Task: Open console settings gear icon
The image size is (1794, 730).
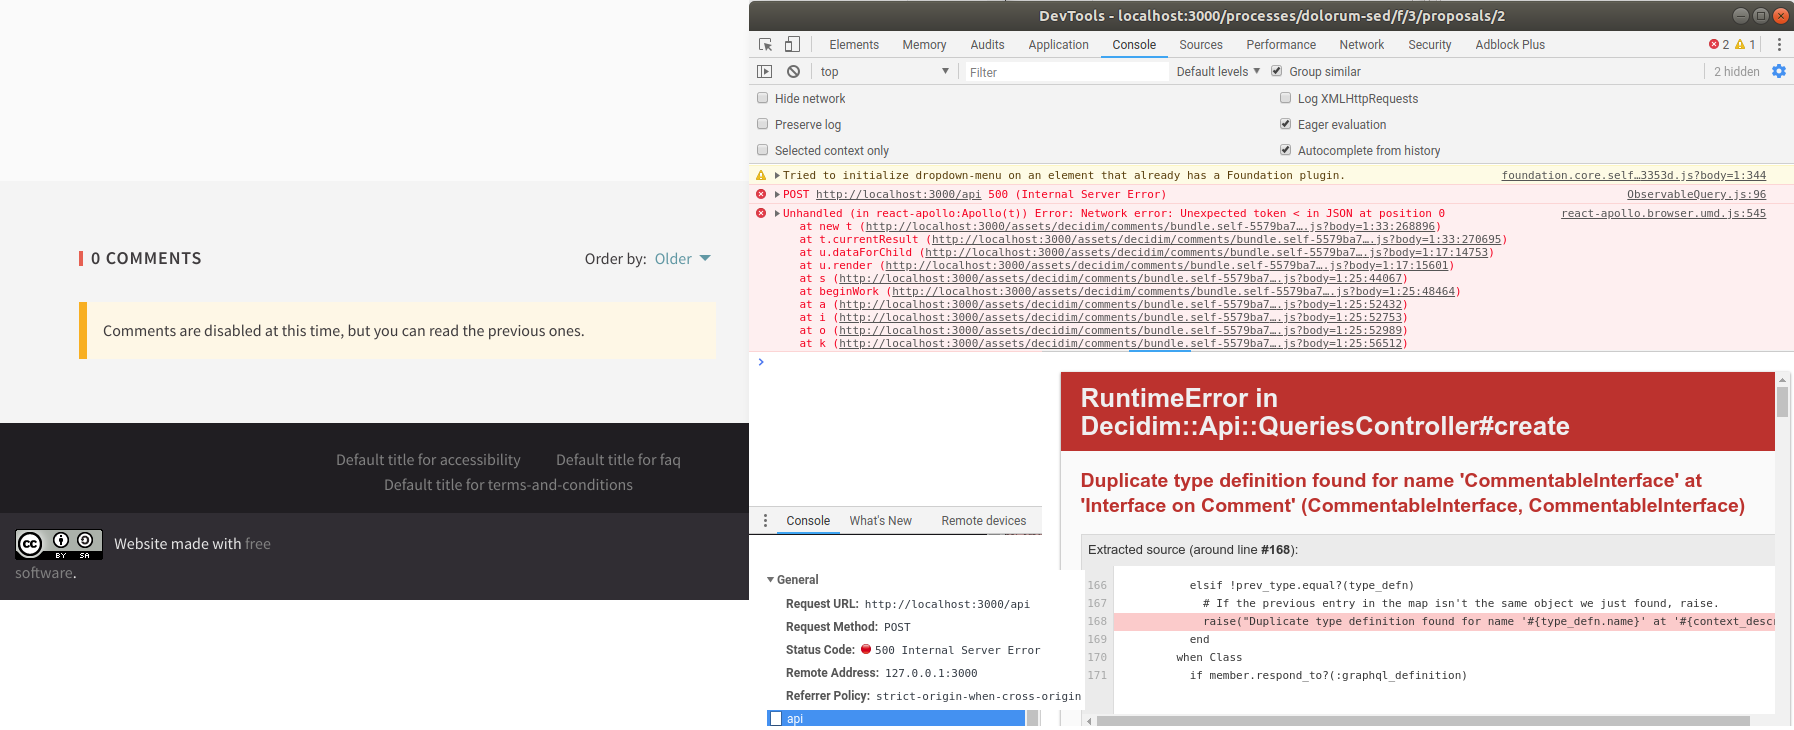Action: (x=1779, y=71)
